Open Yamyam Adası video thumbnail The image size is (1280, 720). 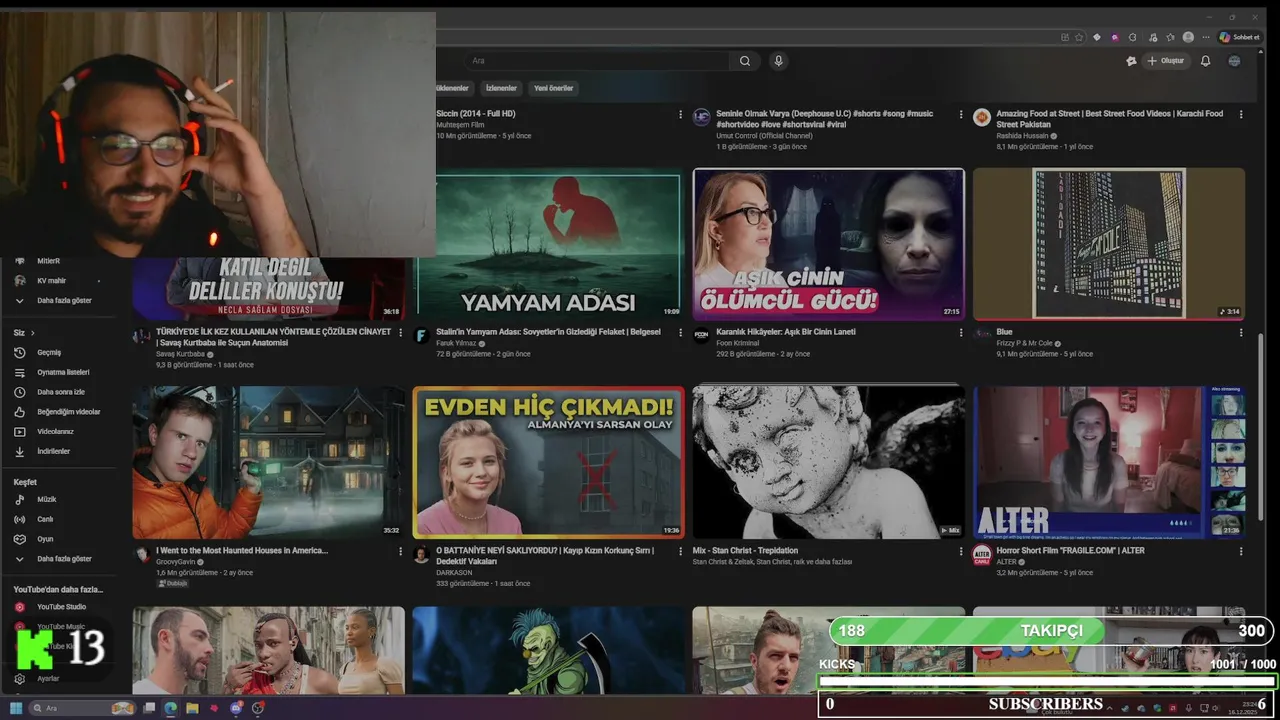[548, 244]
